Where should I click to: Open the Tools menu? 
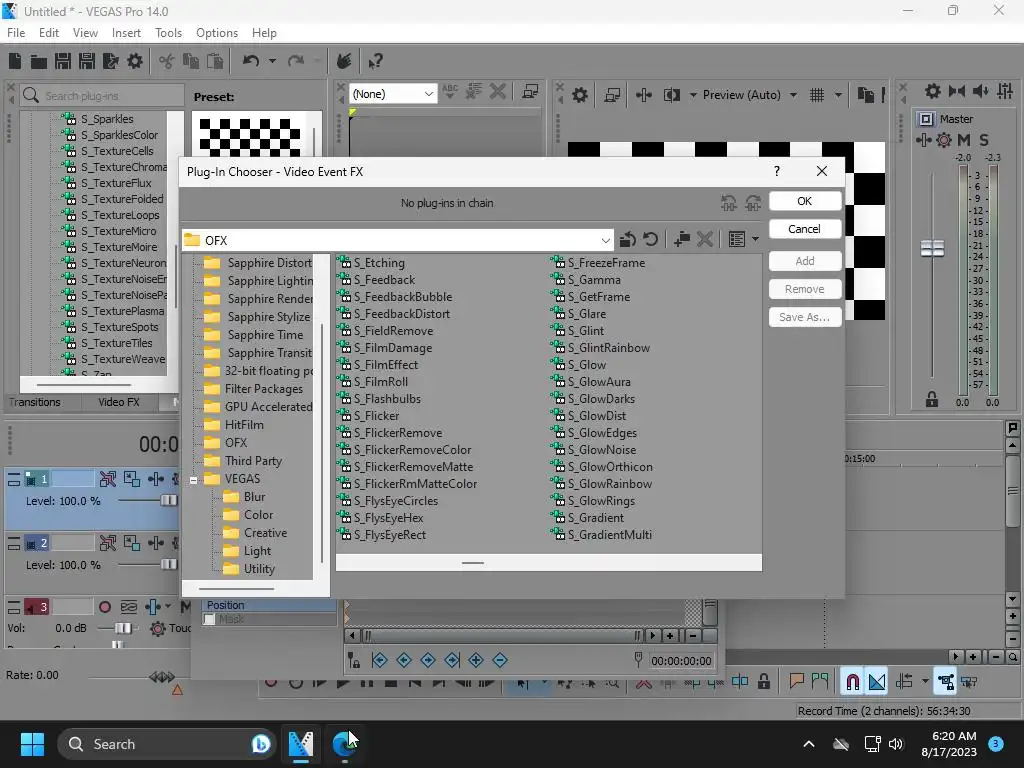(168, 33)
